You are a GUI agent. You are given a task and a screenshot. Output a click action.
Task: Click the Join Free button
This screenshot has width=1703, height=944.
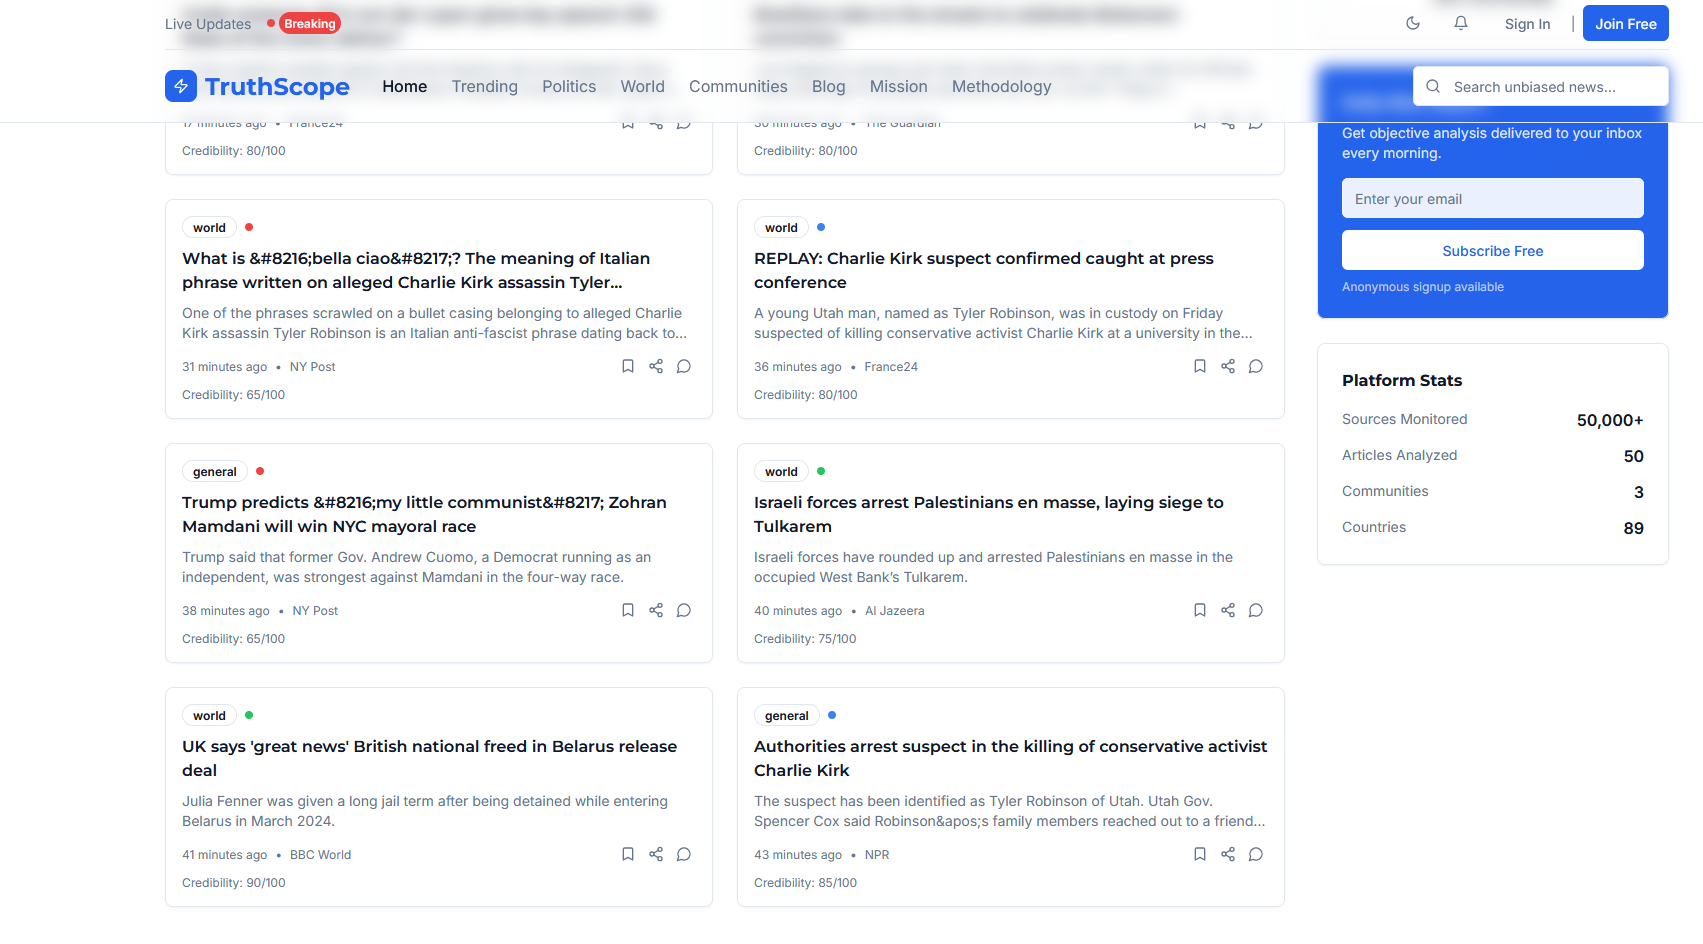tap(1626, 24)
